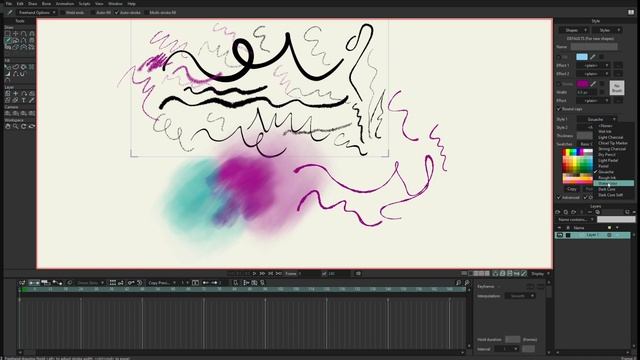The height and width of the screenshot is (360, 640).
Task: Select the Transform Layer tool
Action: 16,93
